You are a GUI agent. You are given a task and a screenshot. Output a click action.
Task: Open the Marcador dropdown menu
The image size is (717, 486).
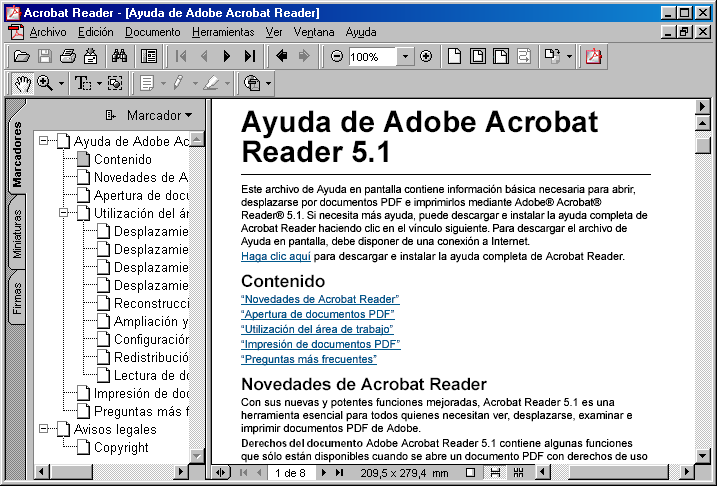[149, 115]
